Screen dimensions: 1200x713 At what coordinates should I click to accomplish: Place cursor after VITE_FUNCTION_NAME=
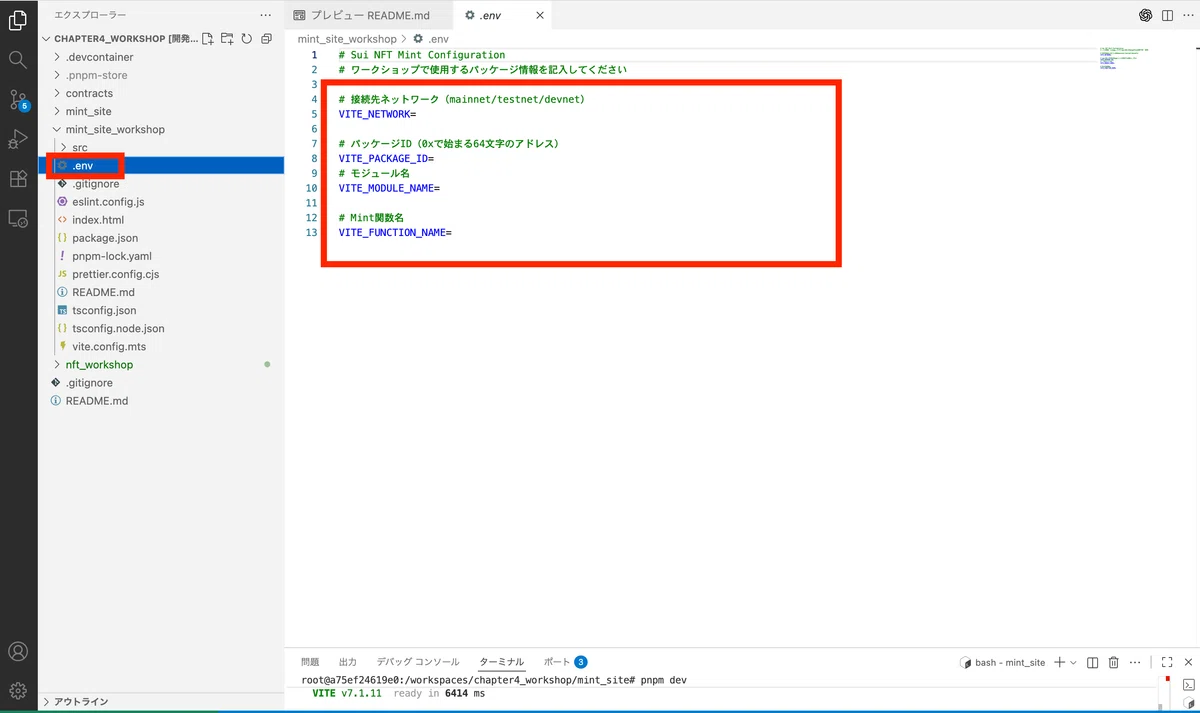(453, 232)
